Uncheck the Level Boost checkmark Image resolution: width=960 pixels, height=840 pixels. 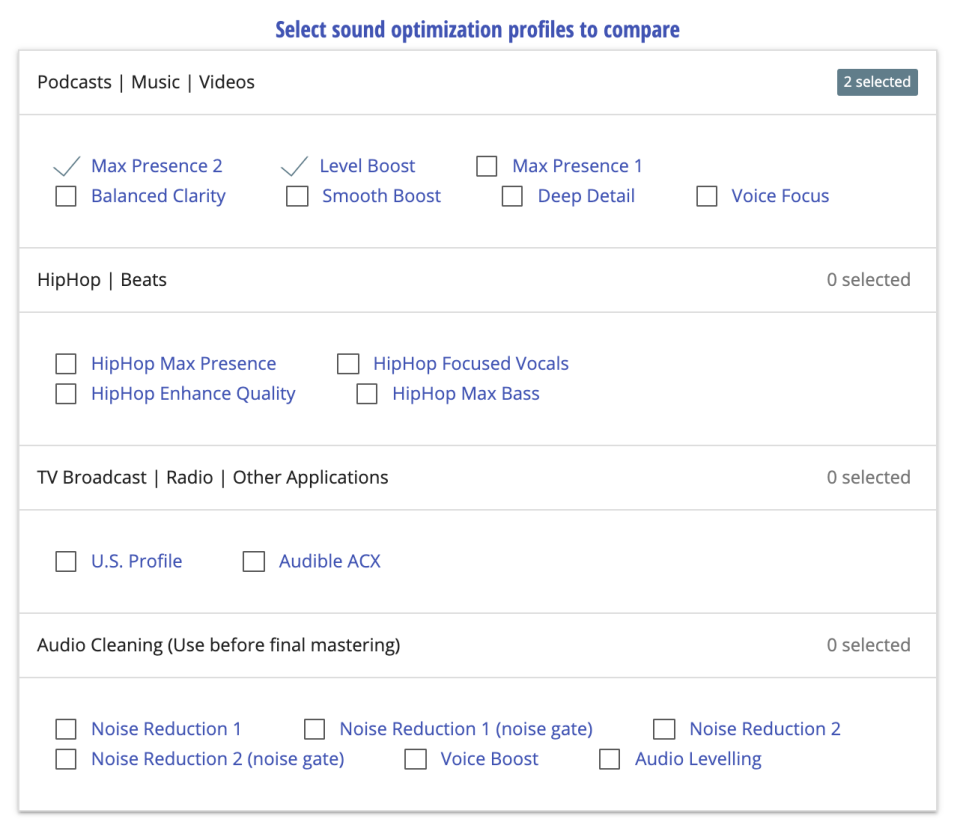tap(295, 166)
